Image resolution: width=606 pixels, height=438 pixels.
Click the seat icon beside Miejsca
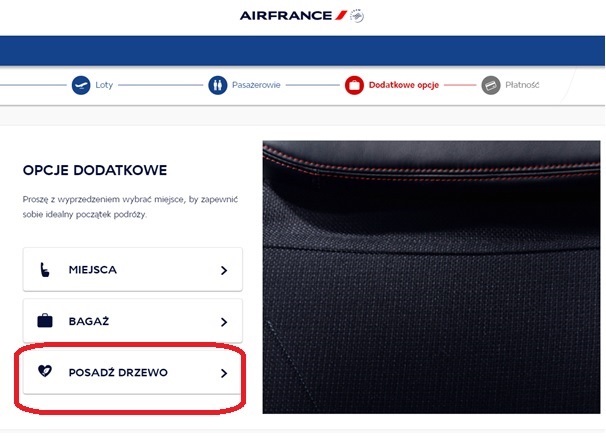pyautogui.click(x=45, y=270)
